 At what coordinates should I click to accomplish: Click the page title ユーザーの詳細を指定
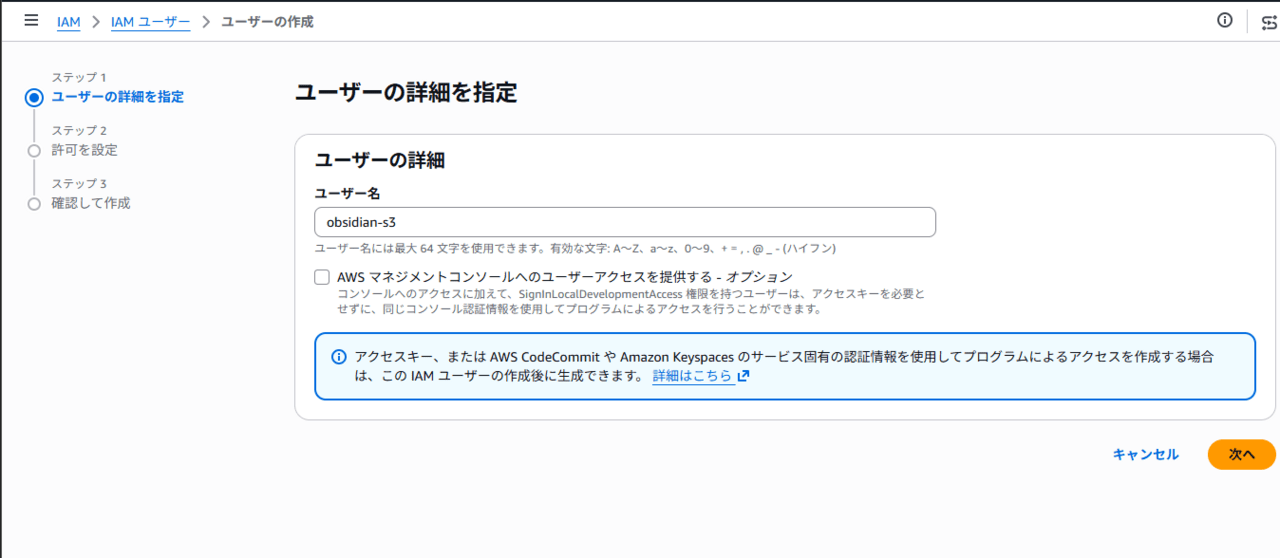406,94
